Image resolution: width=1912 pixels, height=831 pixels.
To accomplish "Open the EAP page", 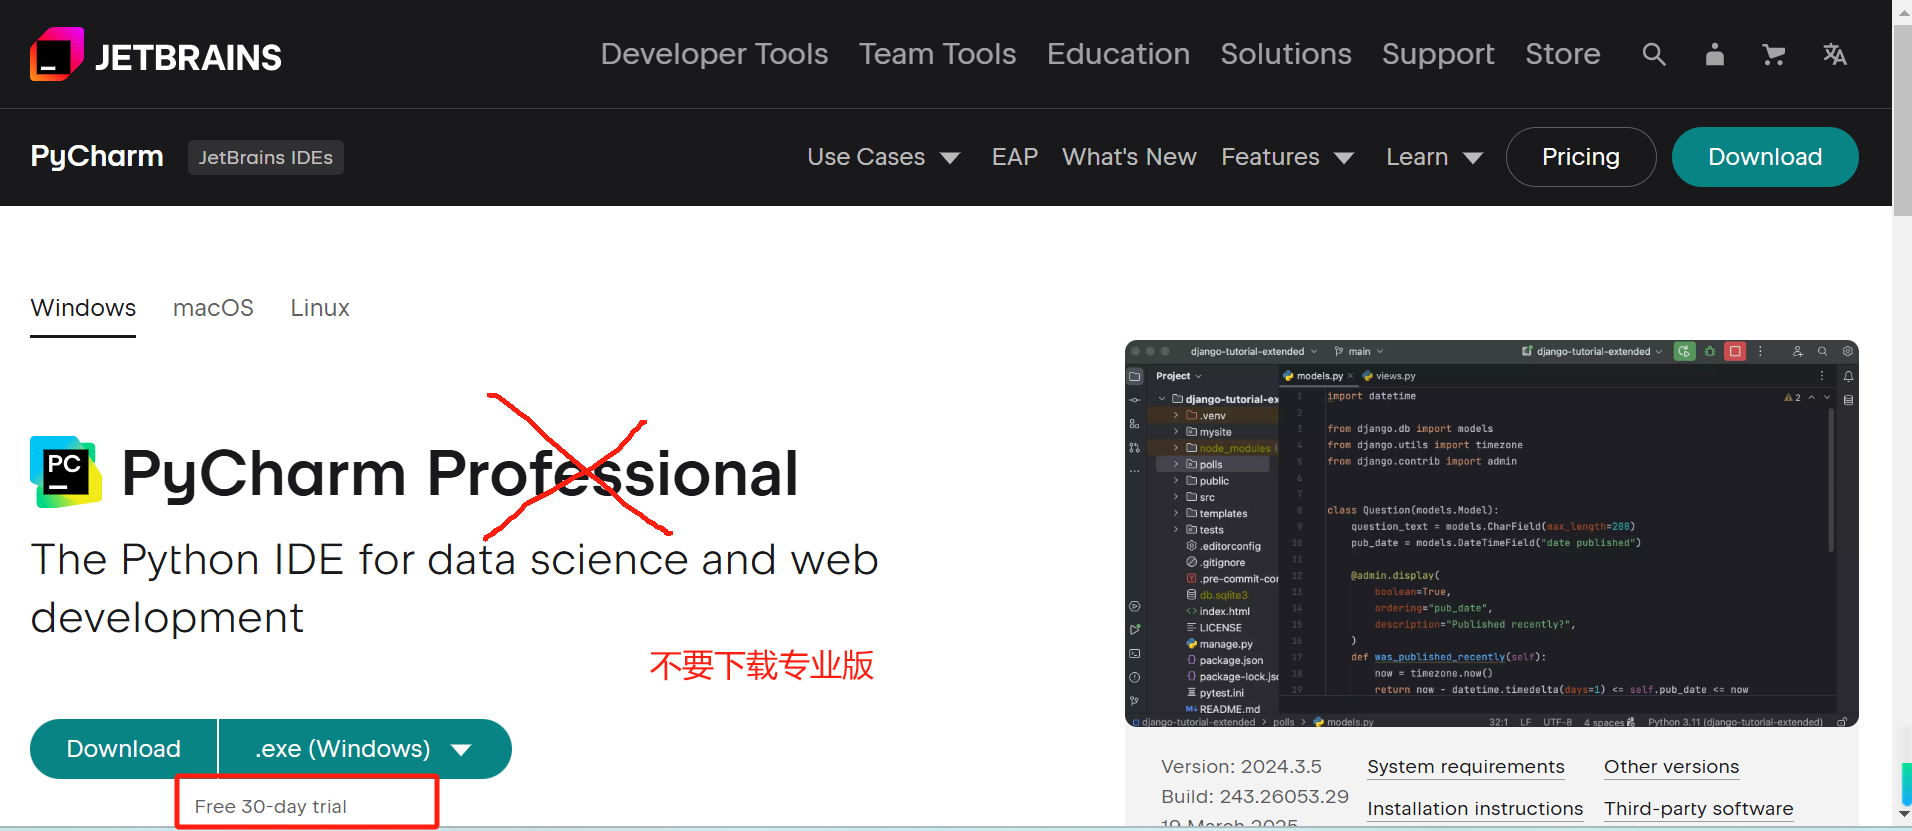I will 1015,157.
